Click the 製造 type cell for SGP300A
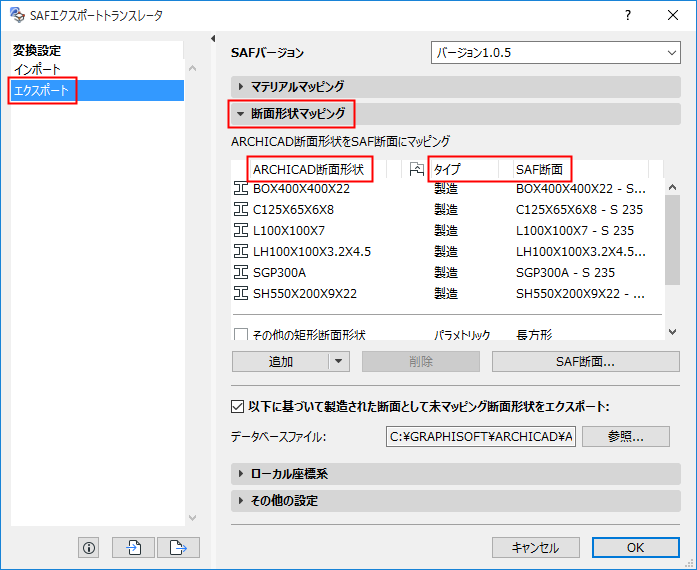 click(x=446, y=272)
